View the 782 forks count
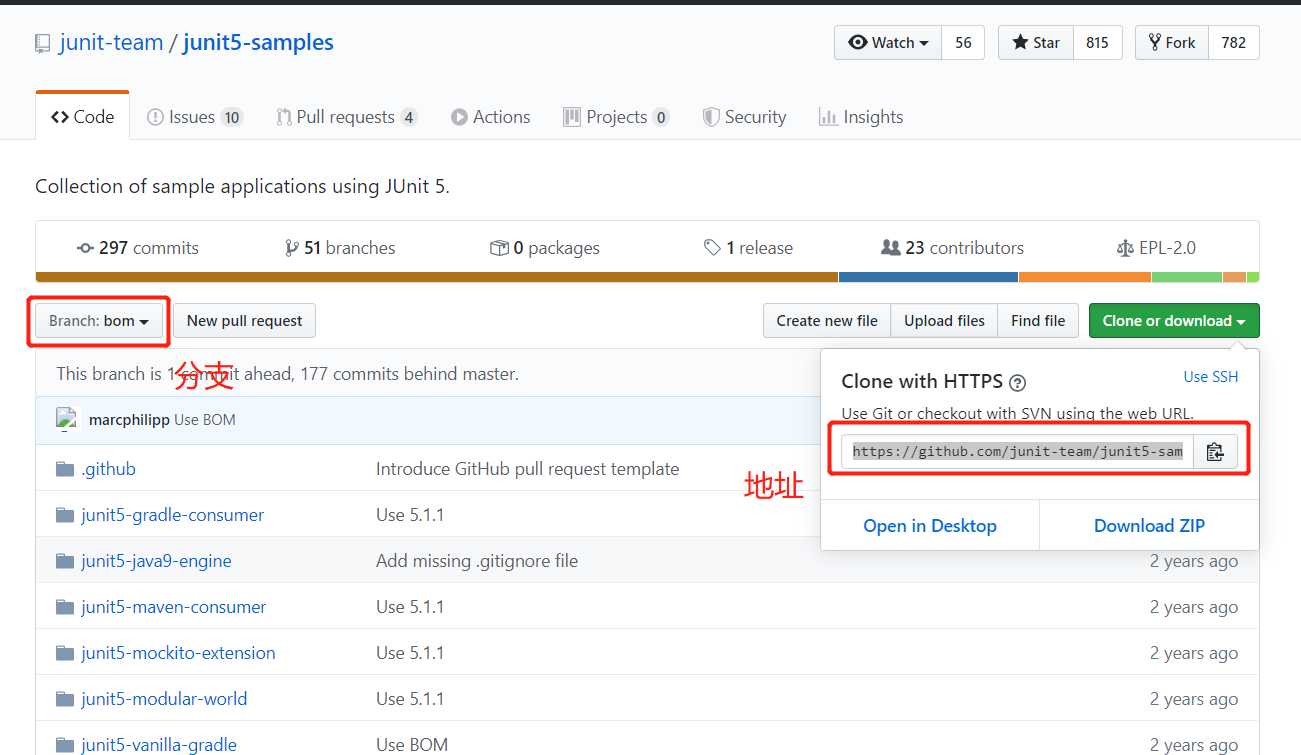The width and height of the screenshot is (1301, 755). [1234, 43]
